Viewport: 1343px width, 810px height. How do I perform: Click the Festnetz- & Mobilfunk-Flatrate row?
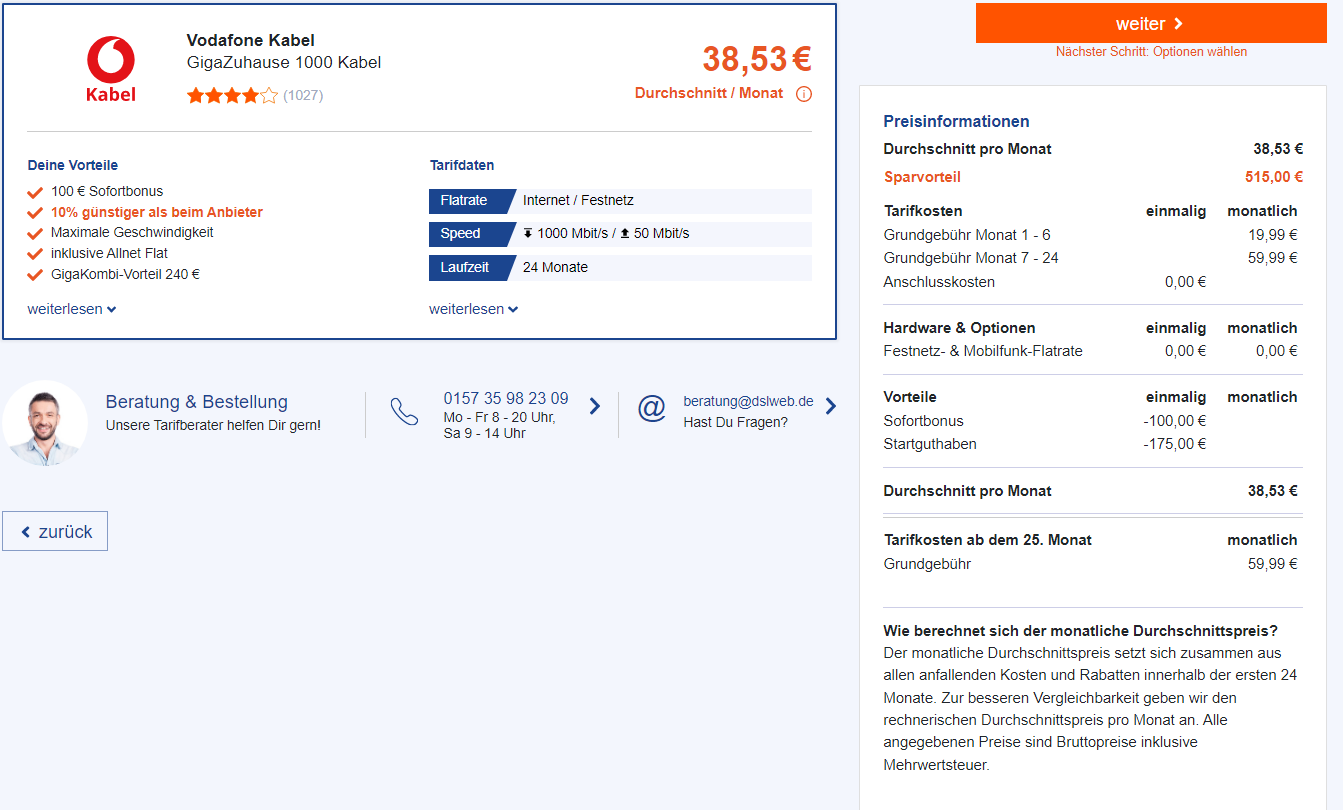[x=1091, y=351]
